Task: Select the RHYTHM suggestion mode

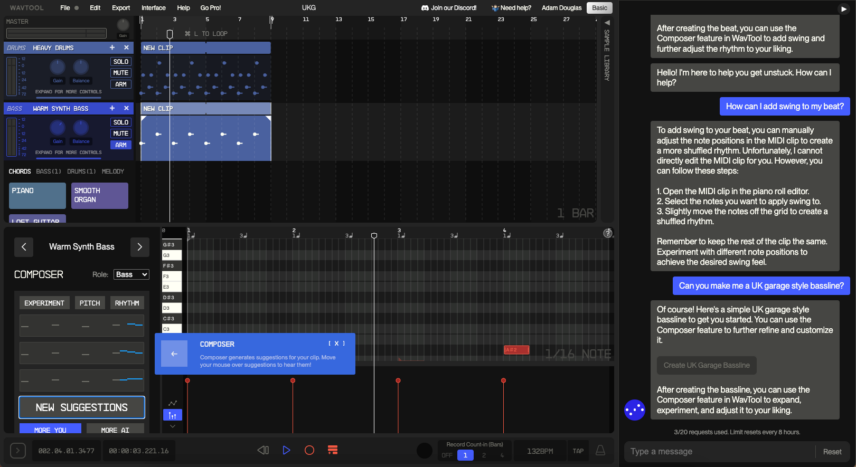Action: click(127, 303)
